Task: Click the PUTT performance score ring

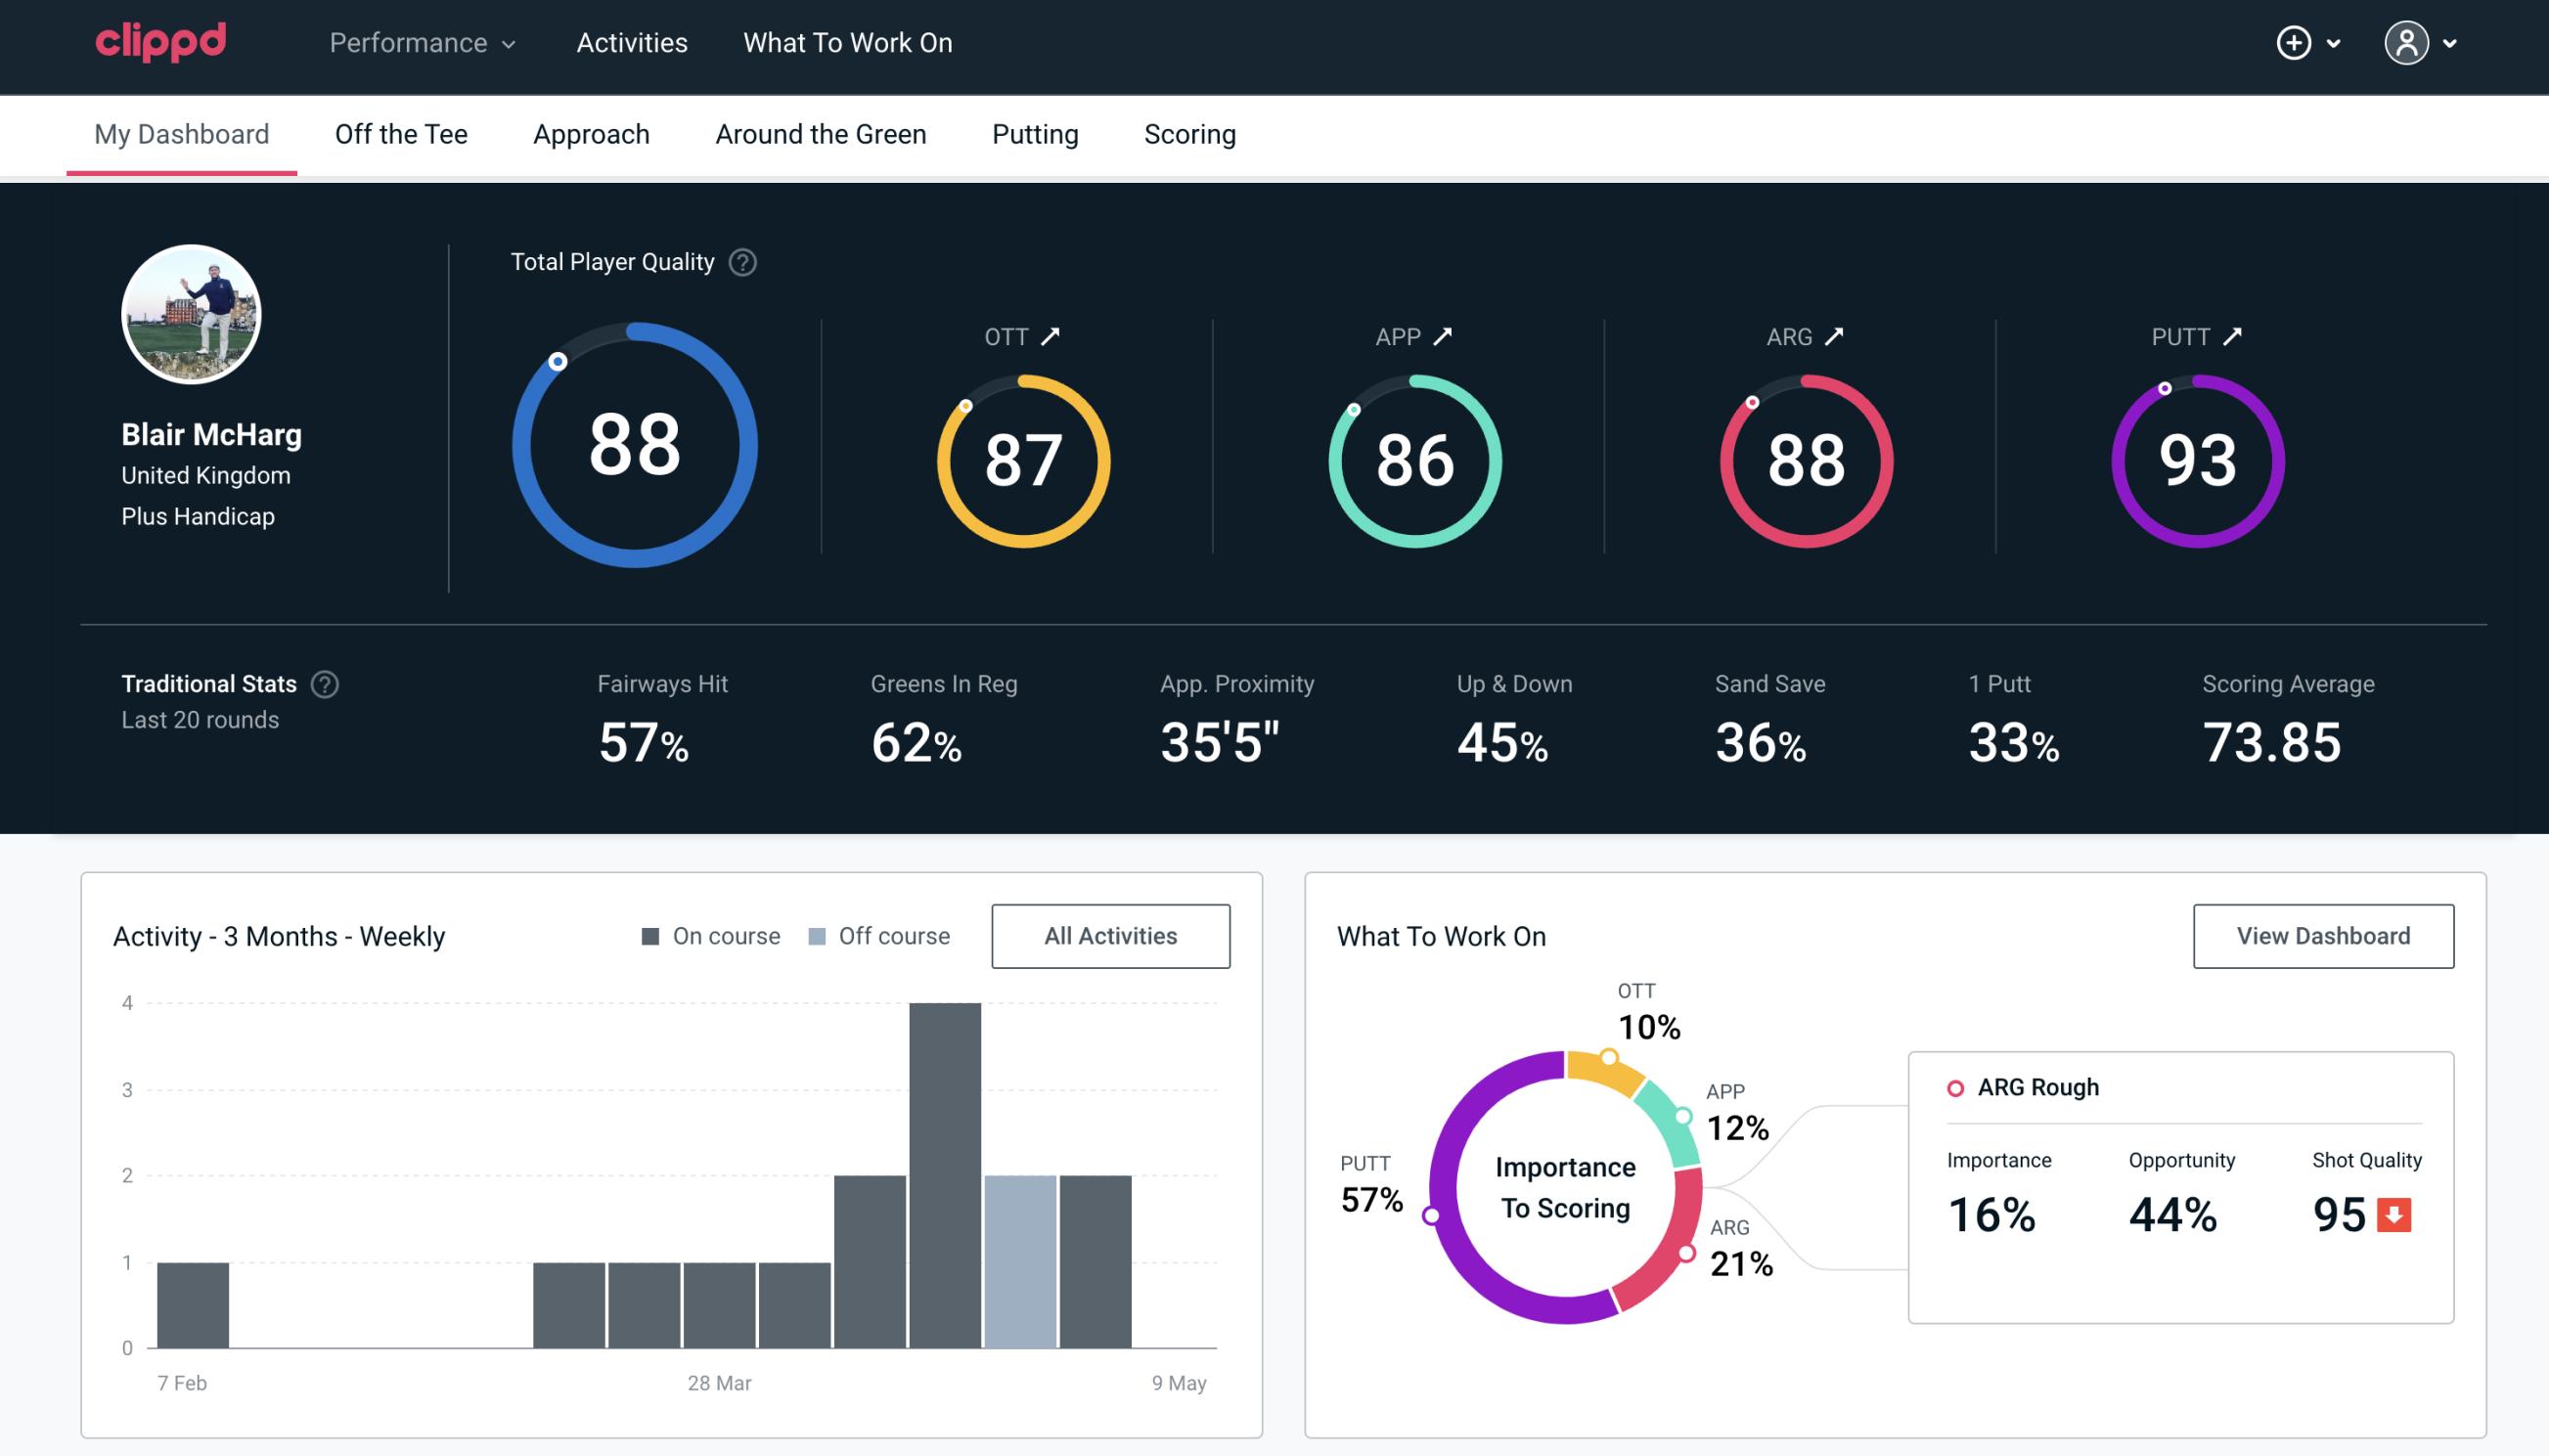Action: point(2195,455)
